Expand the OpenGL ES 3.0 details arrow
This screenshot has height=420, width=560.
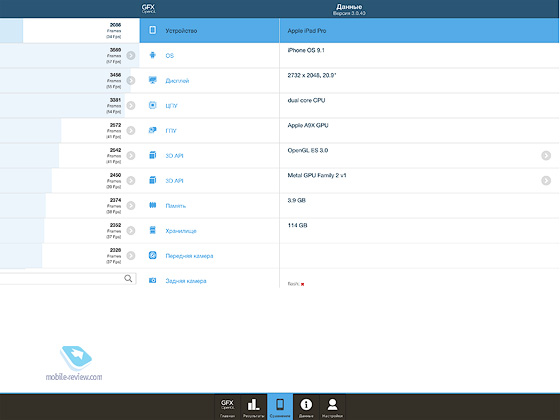pyautogui.click(x=546, y=155)
